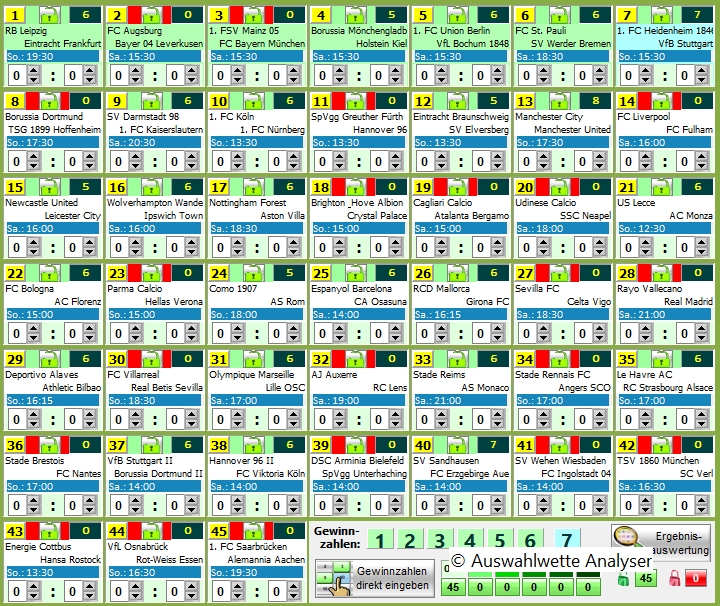Click the lock icon for match 15 Newcastle United
Screen dimensions: 720x606
click(50, 187)
